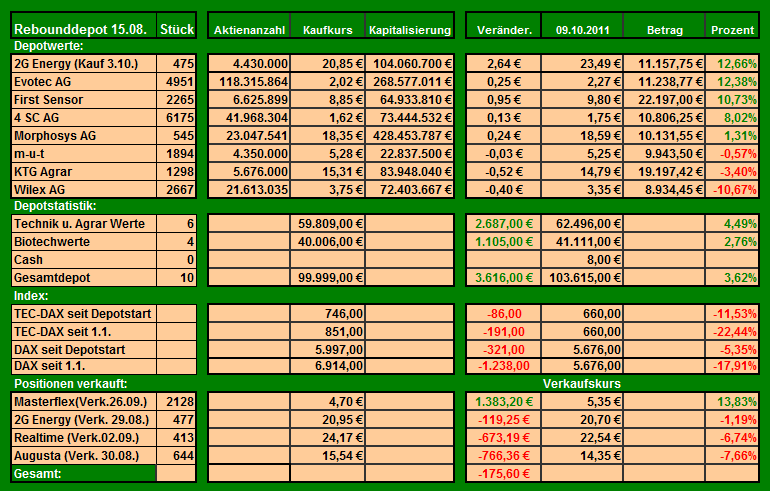Click the Evotec AG cell
770x491 pixels.
point(84,82)
